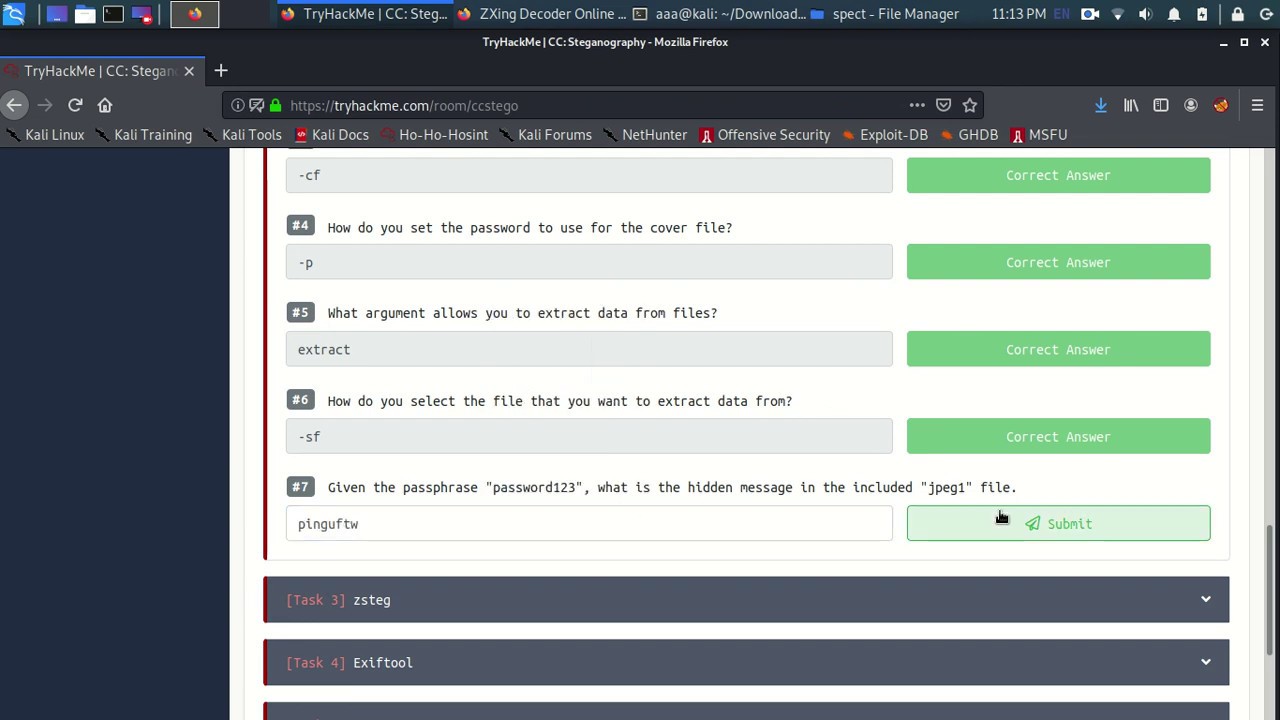Close the TryHackMe browser tab
The width and height of the screenshot is (1280, 720).
[189, 71]
